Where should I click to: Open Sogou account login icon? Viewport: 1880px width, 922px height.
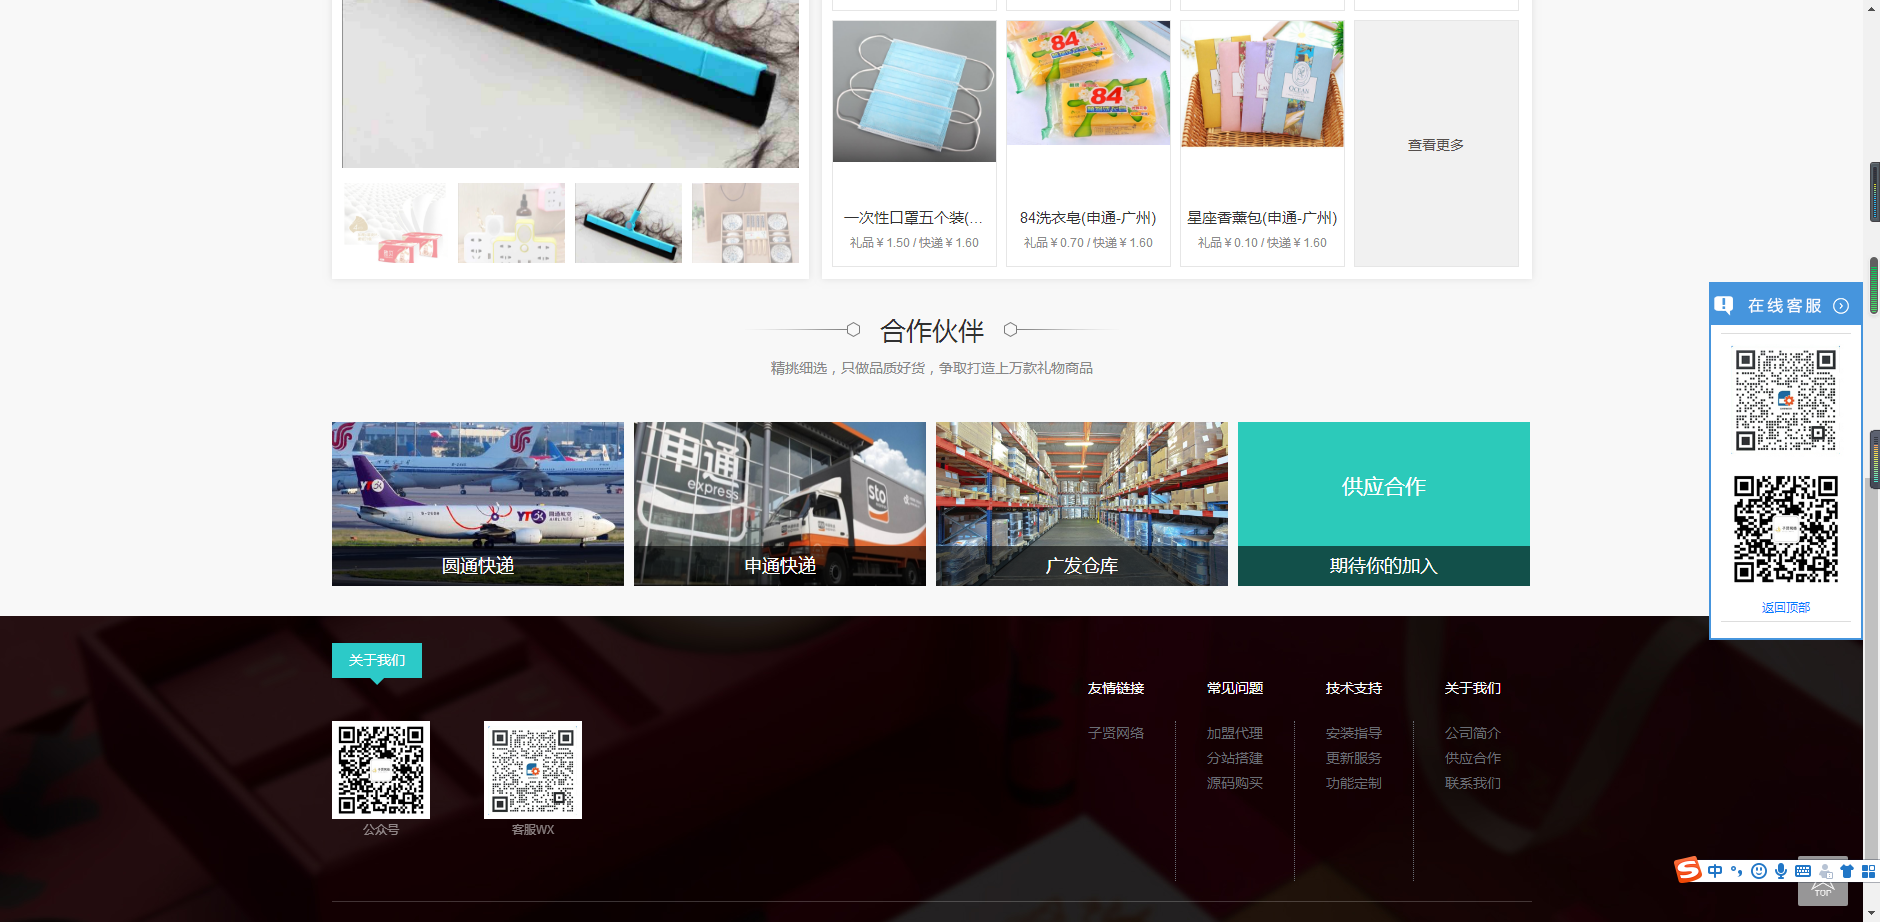(1826, 871)
